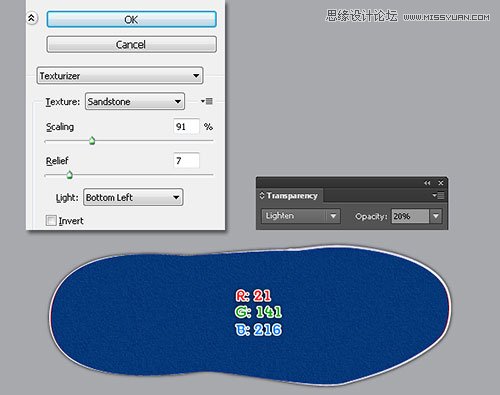Click the OK button in Texturizer dialog
The width and height of the screenshot is (500, 395).
click(x=131, y=19)
